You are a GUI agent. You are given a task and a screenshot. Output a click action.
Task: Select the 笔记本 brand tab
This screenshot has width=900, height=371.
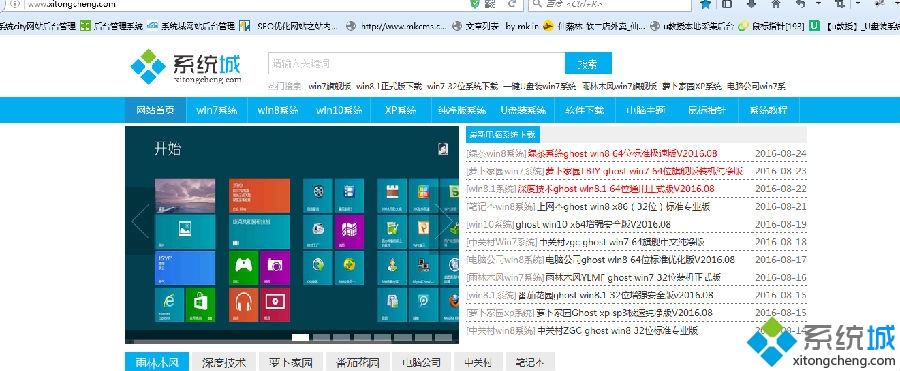pos(530,362)
